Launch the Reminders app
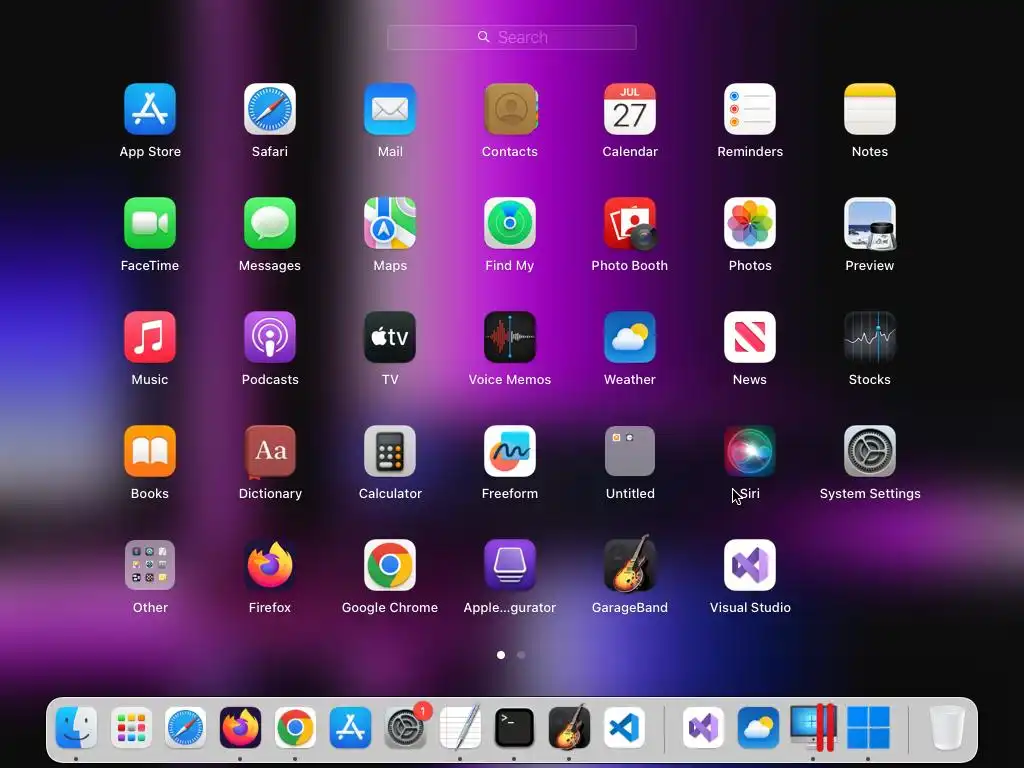Image resolution: width=1024 pixels, height=768 pixels. click(x=750, y=109)
